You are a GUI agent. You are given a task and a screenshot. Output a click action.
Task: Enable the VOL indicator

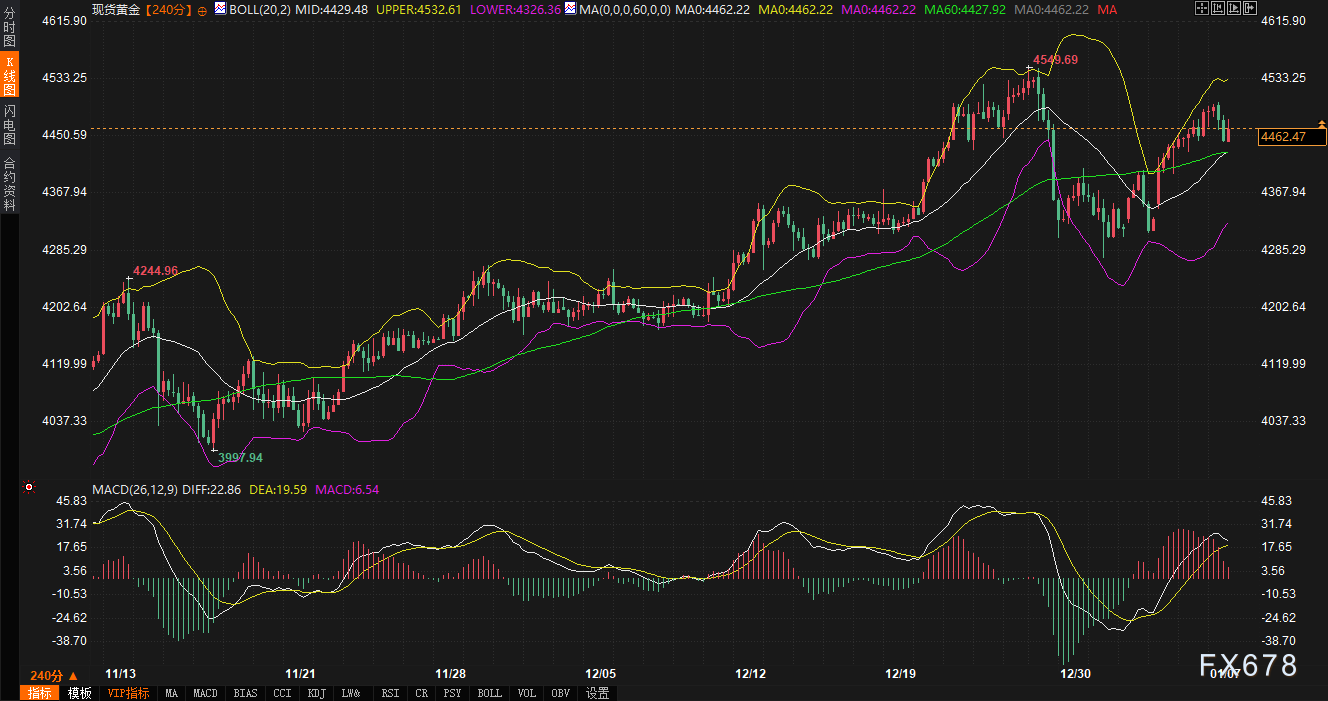coord(526,693)
